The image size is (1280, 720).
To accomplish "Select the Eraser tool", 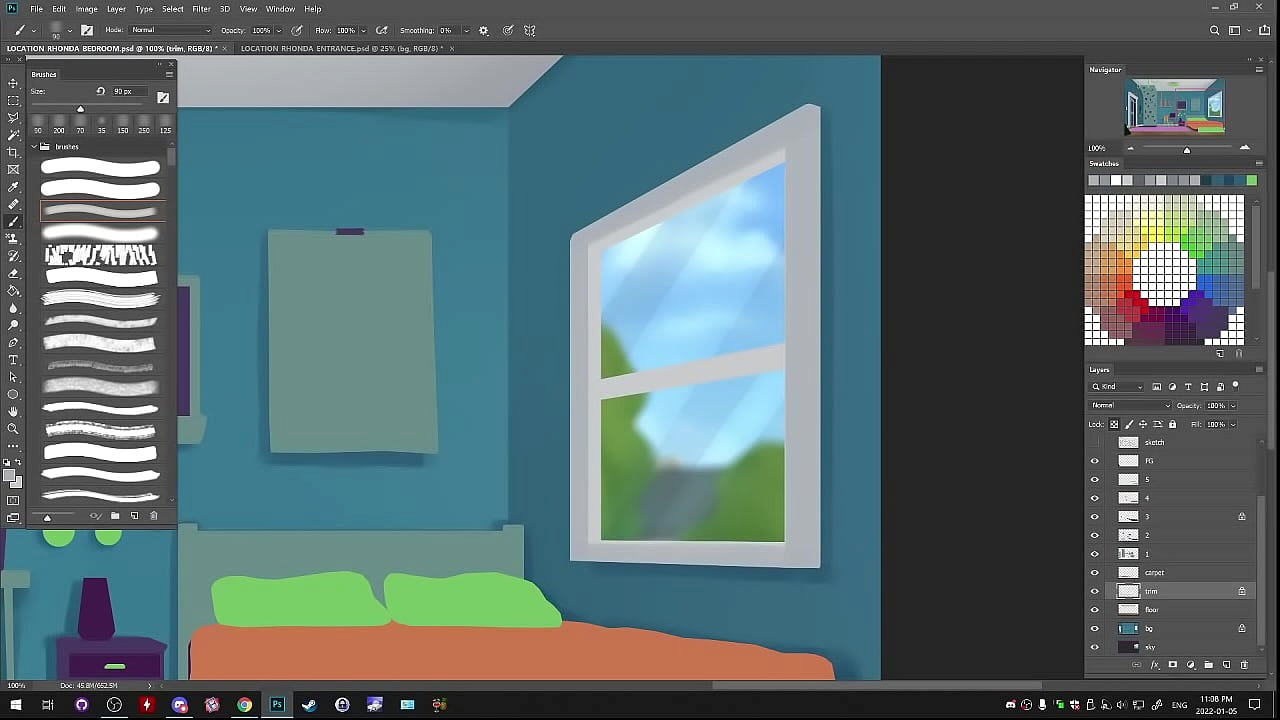I will click(13, 273).
